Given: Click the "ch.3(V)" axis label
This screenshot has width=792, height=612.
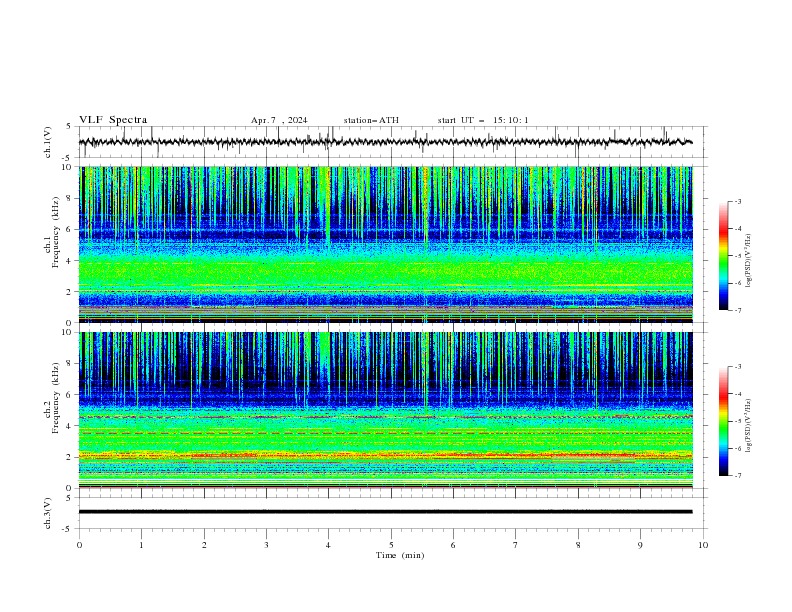Looking at the screenshot, I should (x=48, y=513).
